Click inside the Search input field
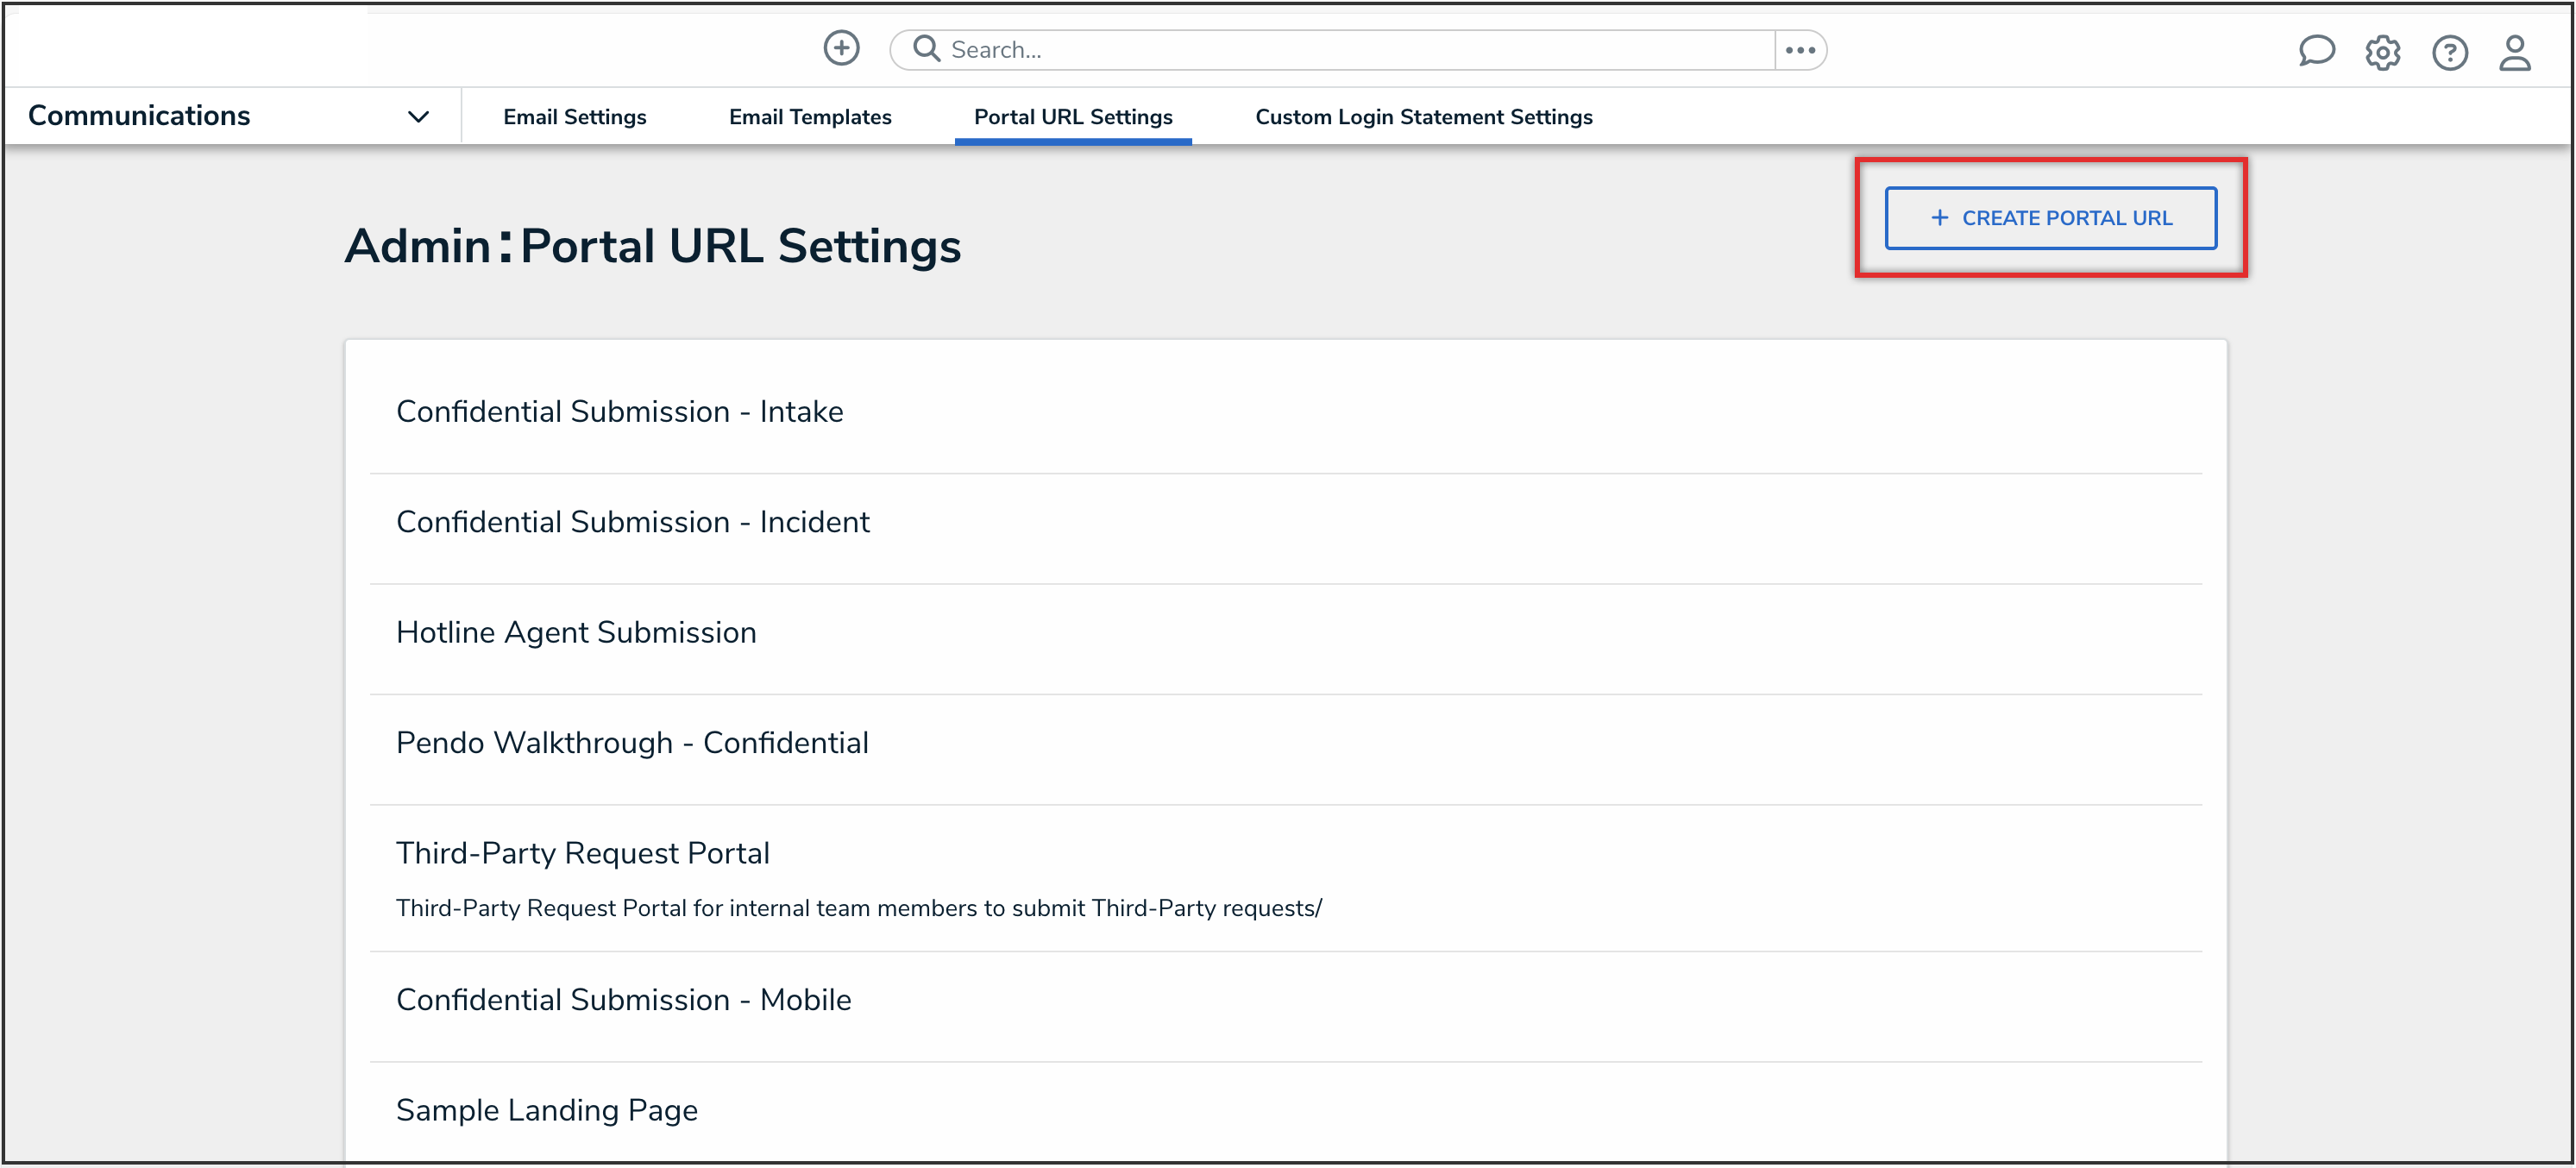Screen dimensions: 2576x1168 pyautogui.click(x=1200, y=48)
